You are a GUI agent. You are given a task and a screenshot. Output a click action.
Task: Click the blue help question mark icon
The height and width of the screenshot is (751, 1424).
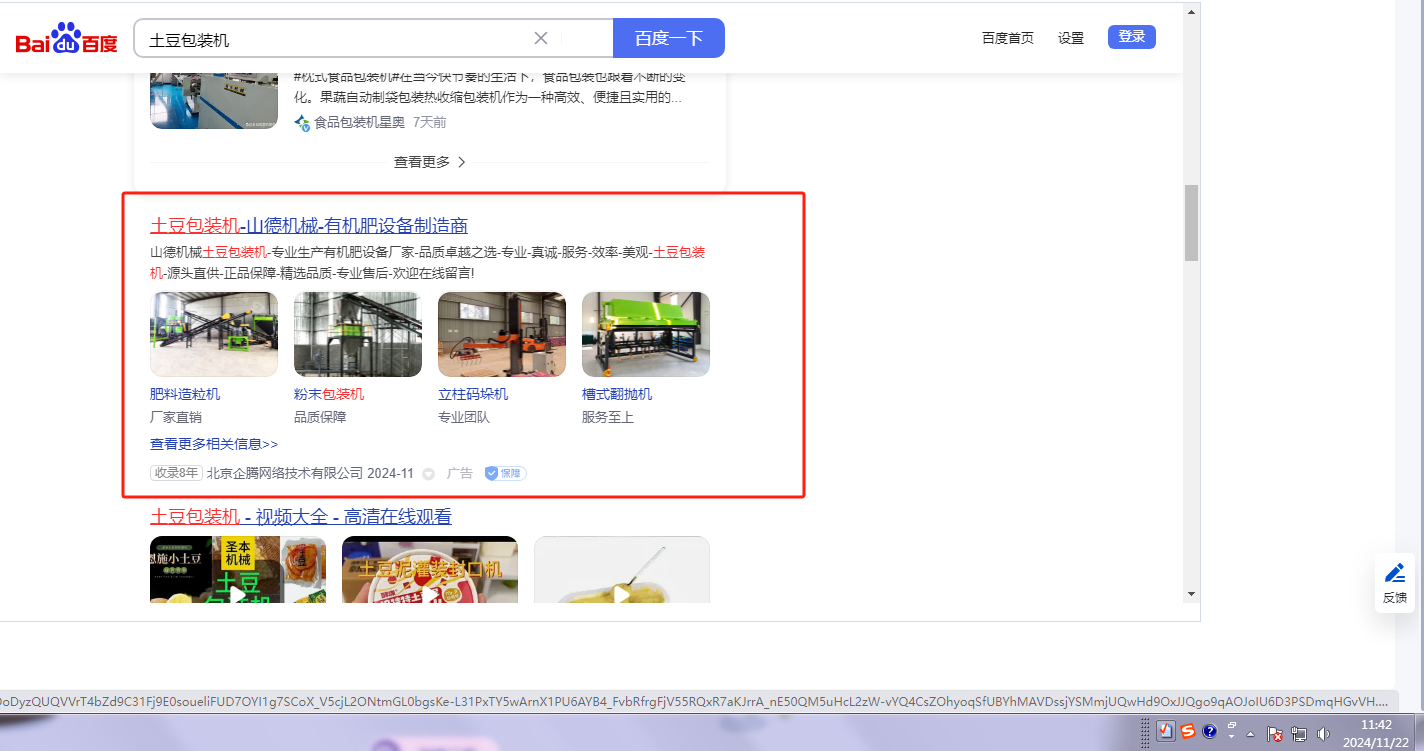(x=1210, y=731)
